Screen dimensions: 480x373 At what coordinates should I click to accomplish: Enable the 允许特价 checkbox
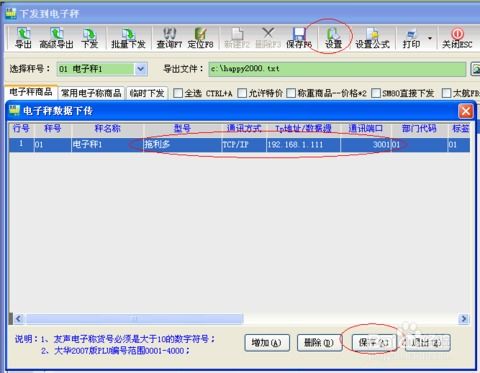(x=242, y=93)
